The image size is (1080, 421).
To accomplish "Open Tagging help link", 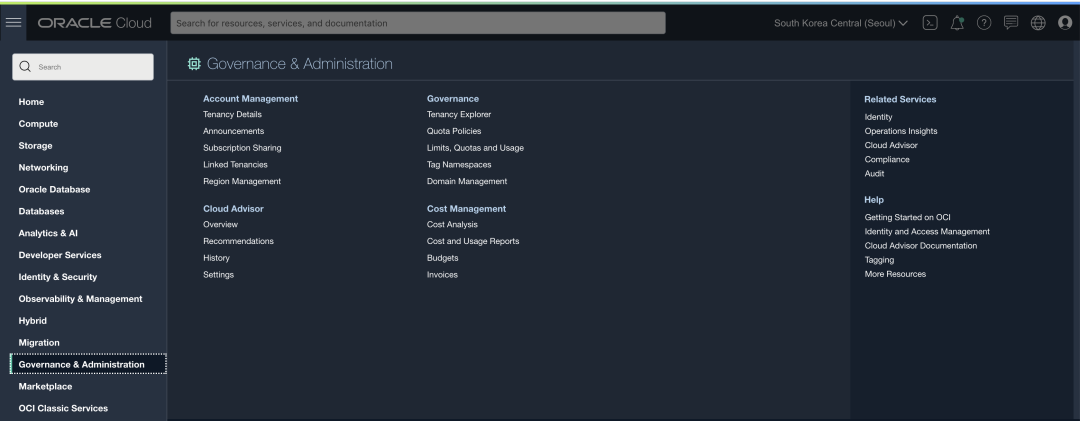I will click(x=879, y=260).
